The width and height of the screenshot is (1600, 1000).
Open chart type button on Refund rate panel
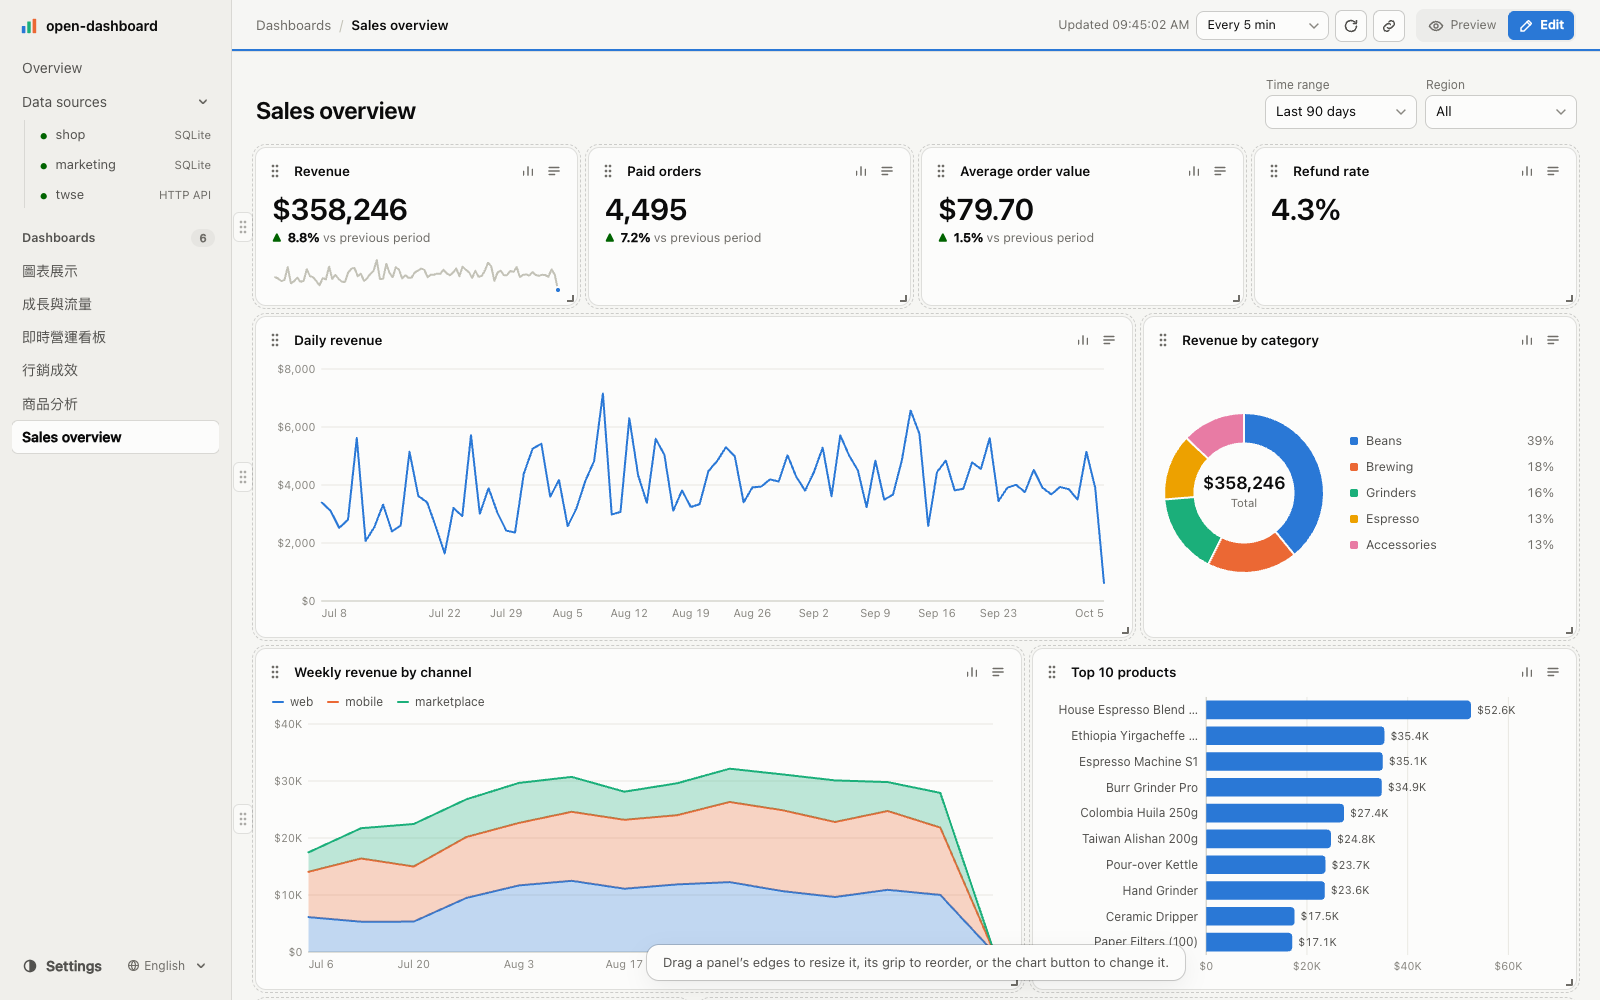pos(1527,172)
